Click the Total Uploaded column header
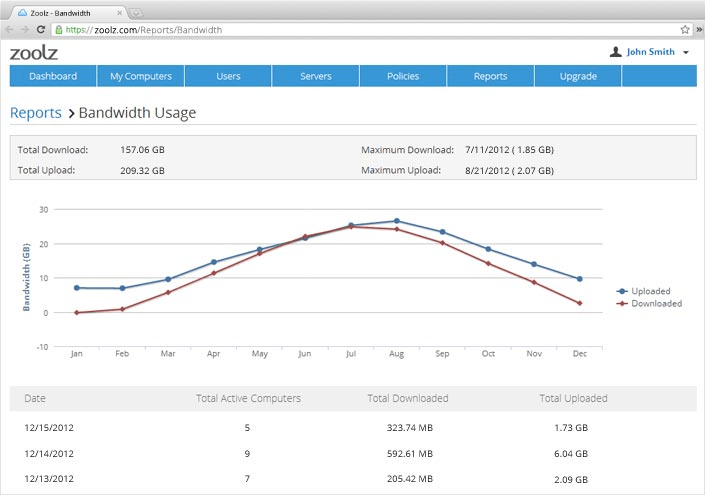This screenshot has height=495, width=705. pyautogui.click(x=573, y=398)
